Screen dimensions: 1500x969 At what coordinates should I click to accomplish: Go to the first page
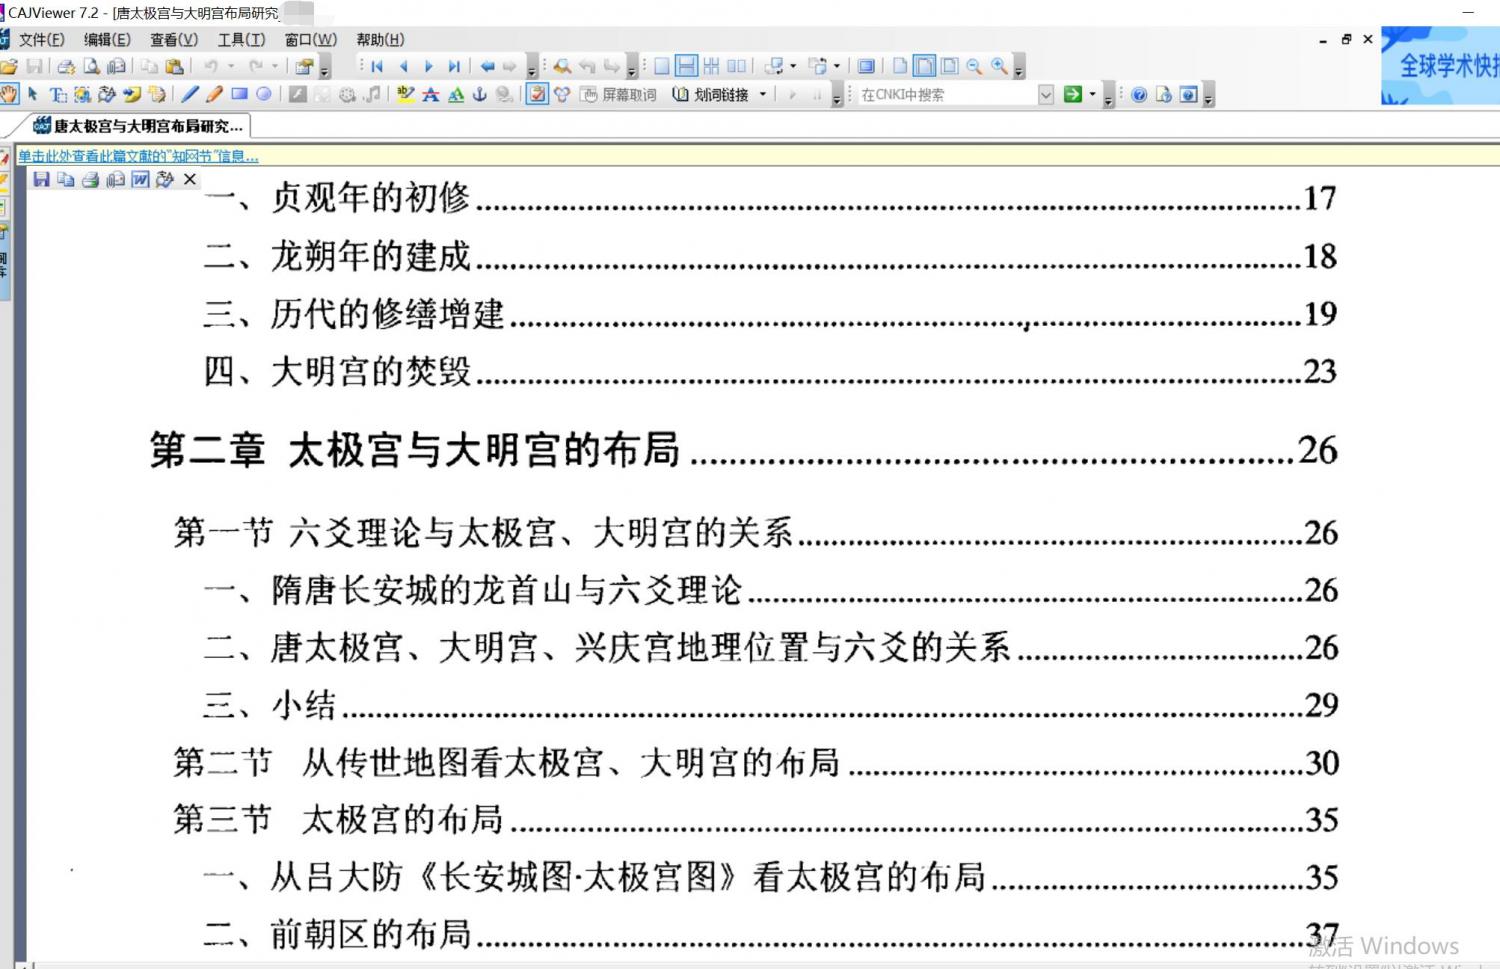[377, 66]
